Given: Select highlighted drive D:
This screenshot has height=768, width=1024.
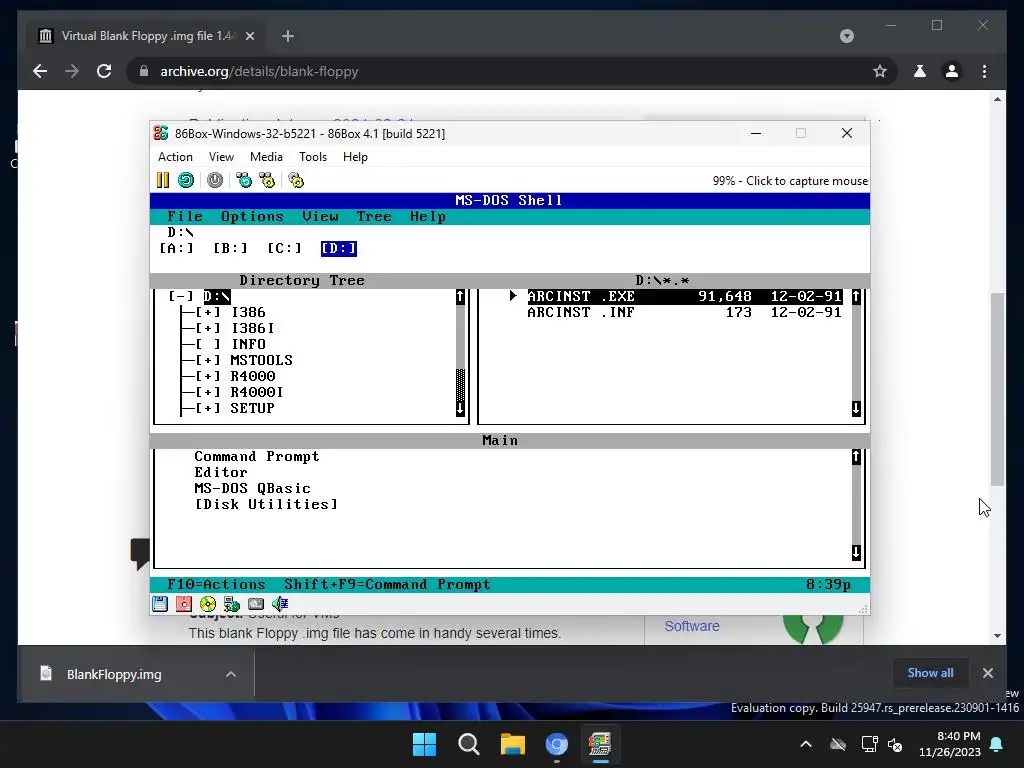Looking at the screenshot, I should (x=338, y=248).
